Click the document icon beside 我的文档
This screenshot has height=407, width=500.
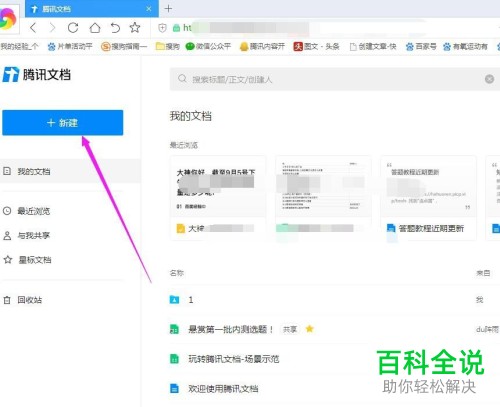pos(7,171)
